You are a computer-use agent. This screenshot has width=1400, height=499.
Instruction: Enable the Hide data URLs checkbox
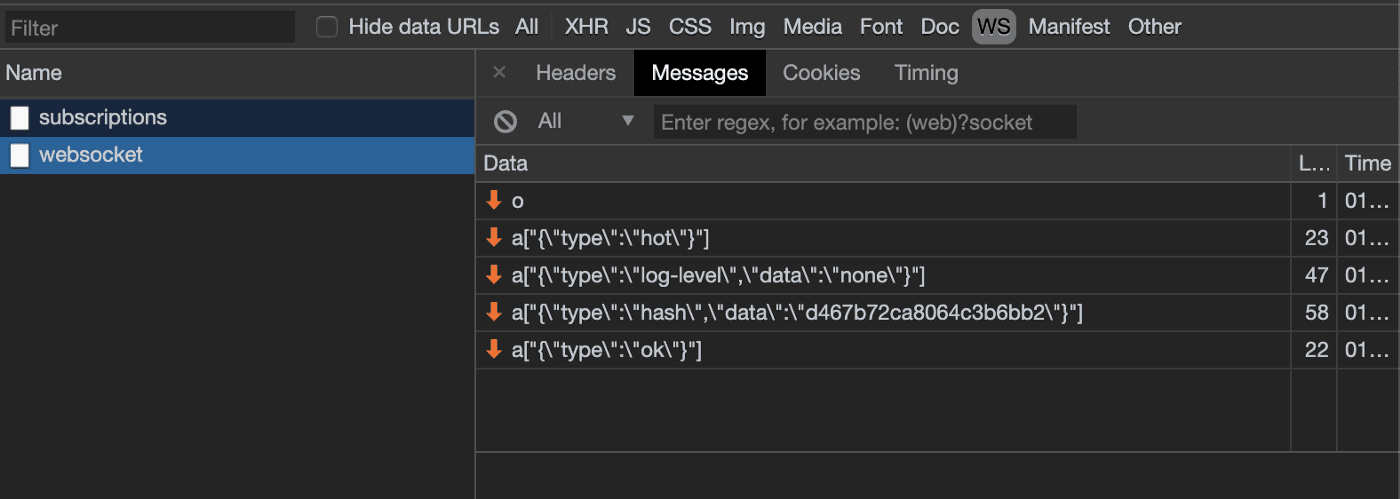tap(327, 27)
